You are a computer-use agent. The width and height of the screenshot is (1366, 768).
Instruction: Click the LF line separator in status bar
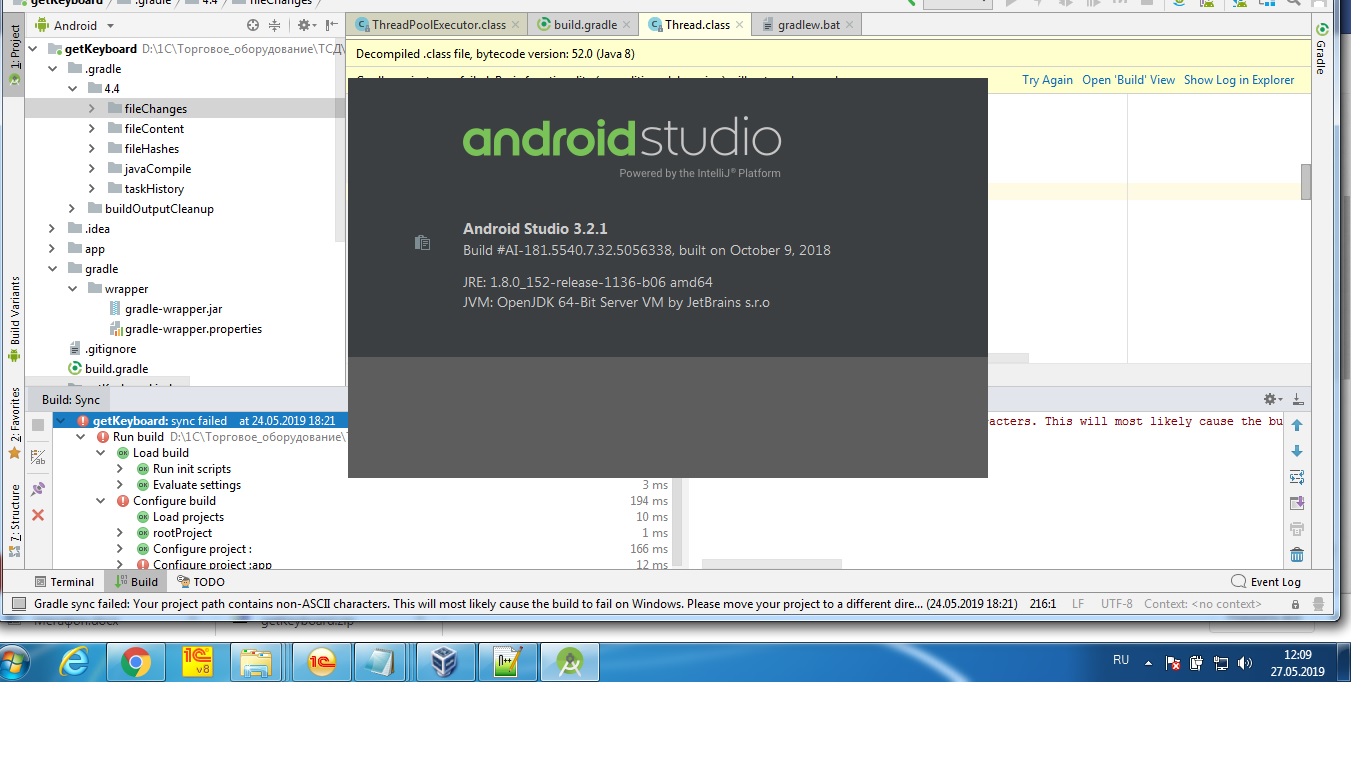(x=1078, y=604)
